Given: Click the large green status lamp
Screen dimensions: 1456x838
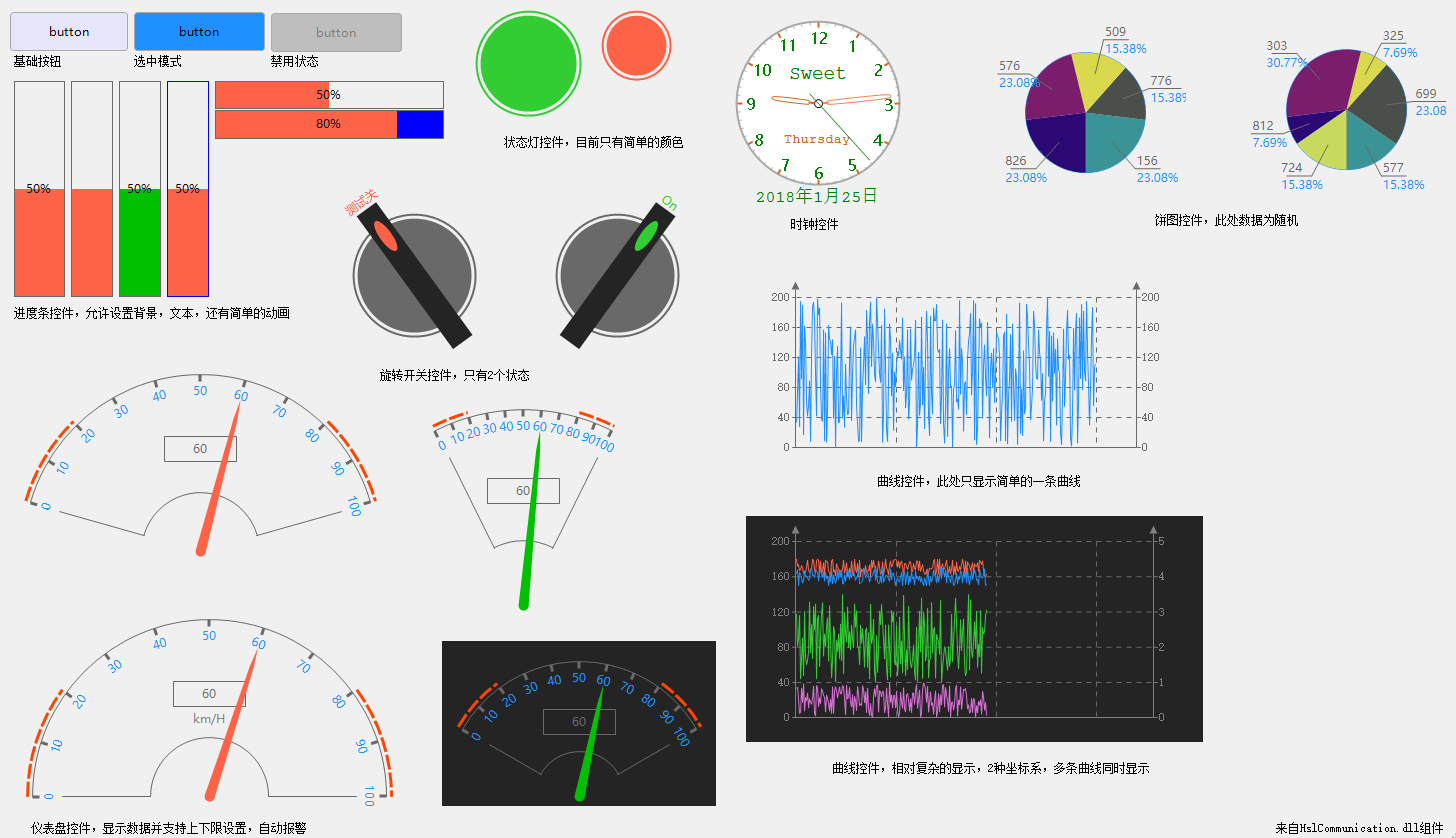Looking at the screenshot, I should coord(528,63).
